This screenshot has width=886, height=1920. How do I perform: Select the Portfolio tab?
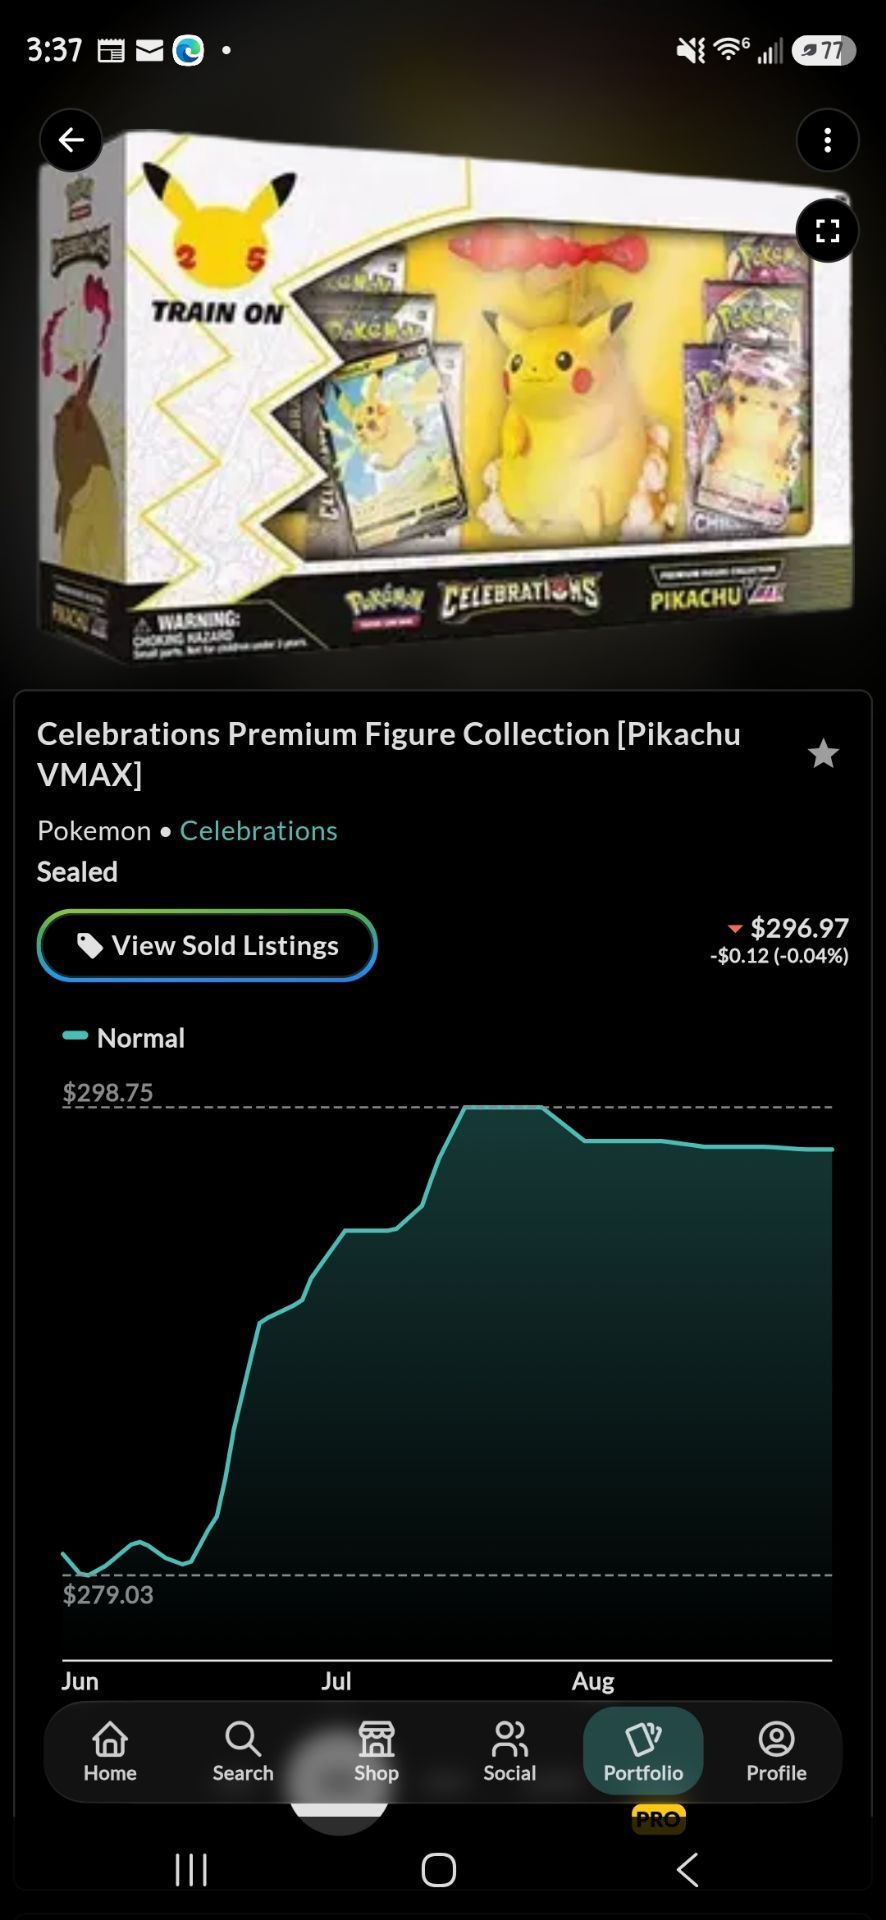(643, 1752)
